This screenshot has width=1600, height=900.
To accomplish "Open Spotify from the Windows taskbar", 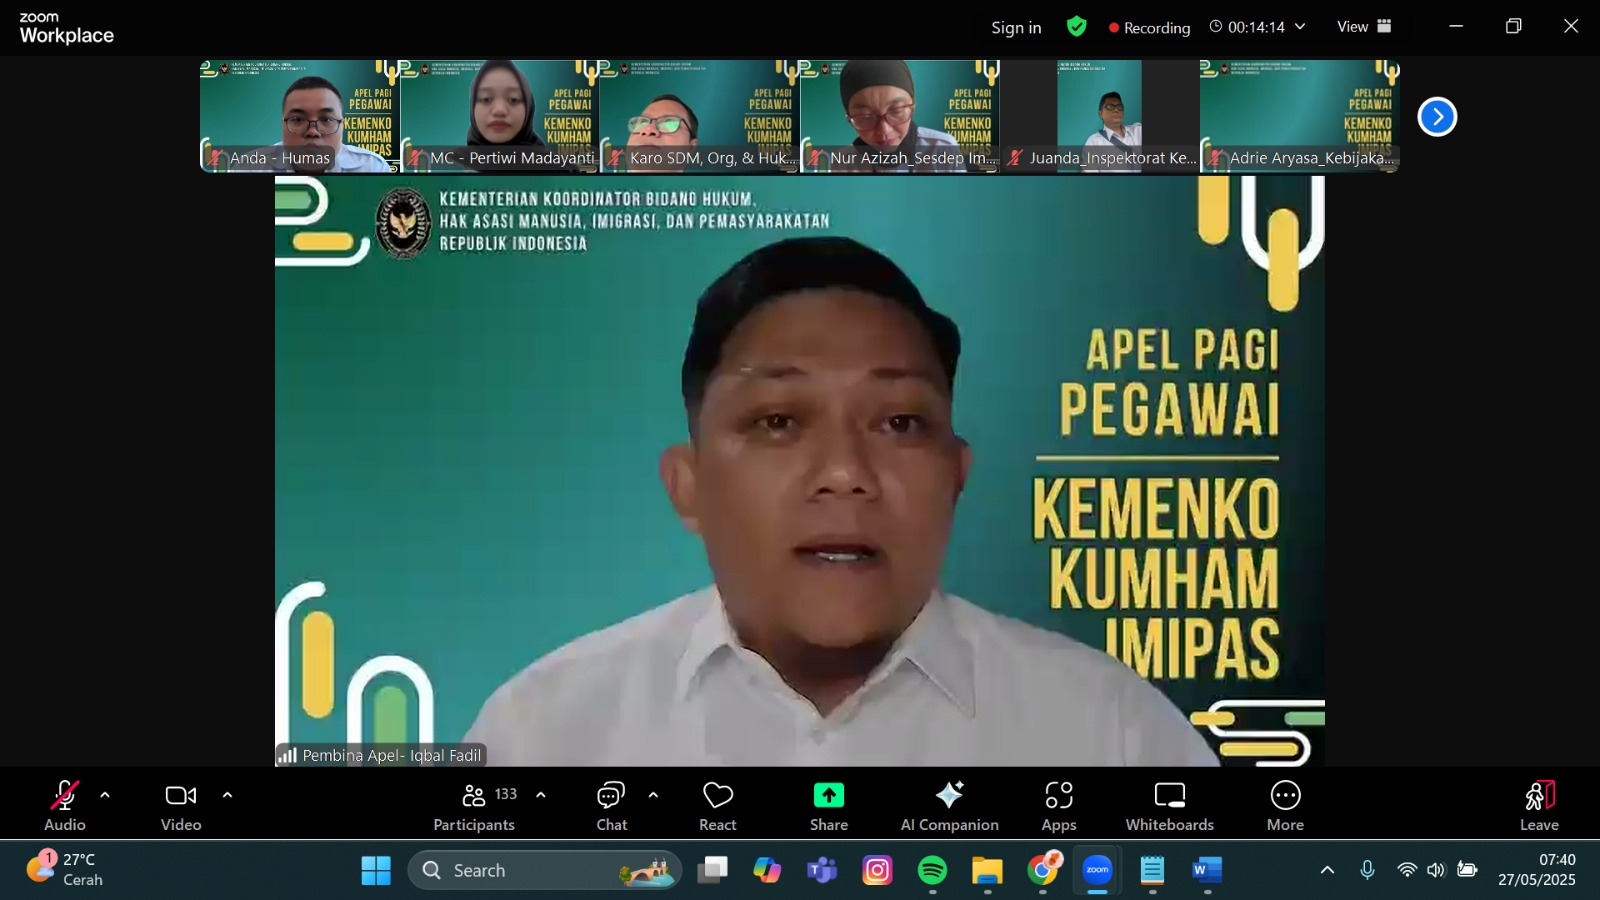I will [x=932, y=871].
